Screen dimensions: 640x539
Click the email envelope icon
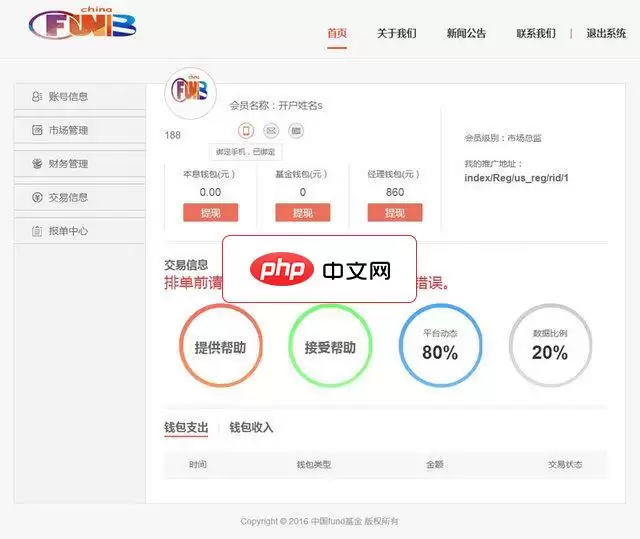tap(271, 130)
